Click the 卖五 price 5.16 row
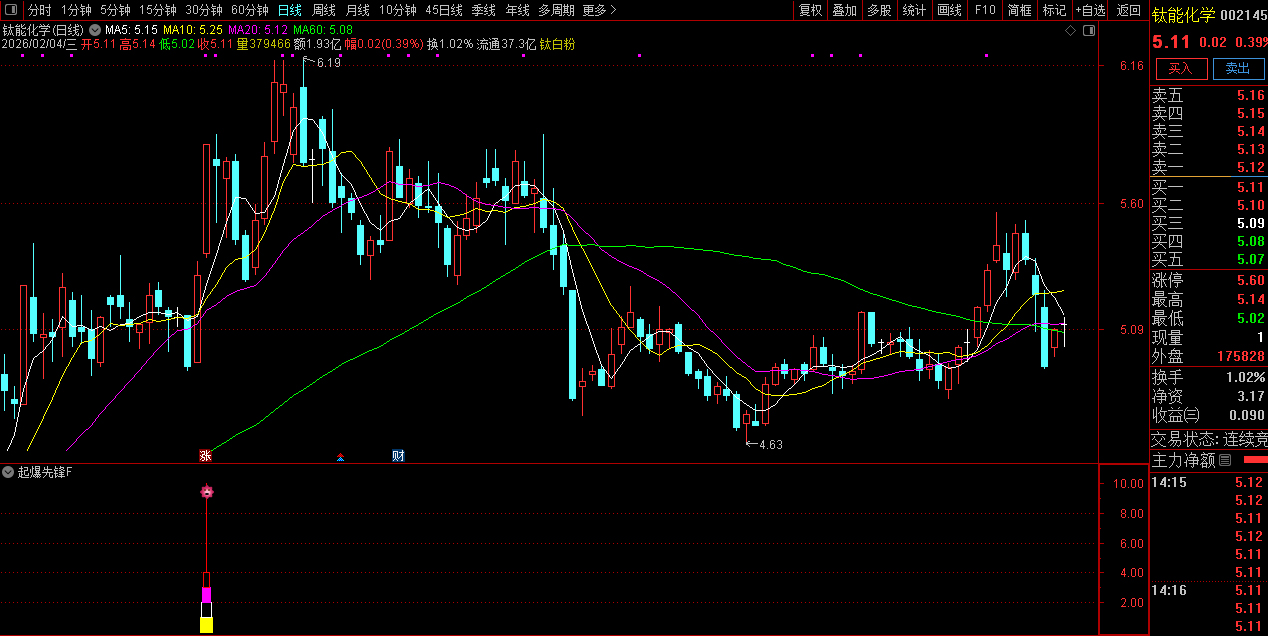 tap(1208, 96)
